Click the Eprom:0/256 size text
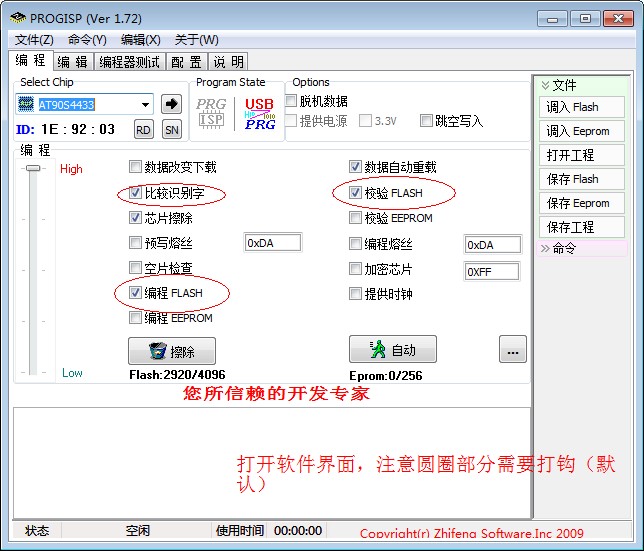 tap(386, 376)
